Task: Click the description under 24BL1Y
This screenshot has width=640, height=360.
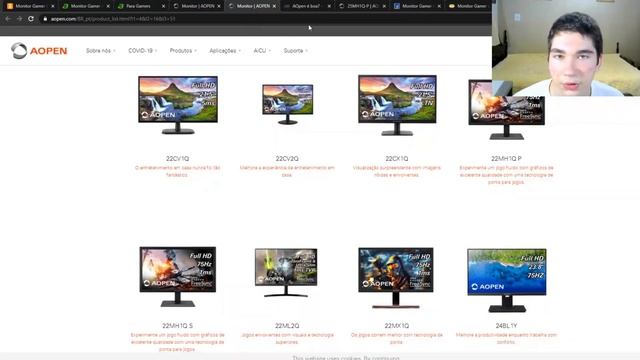Action: point(506,338)
